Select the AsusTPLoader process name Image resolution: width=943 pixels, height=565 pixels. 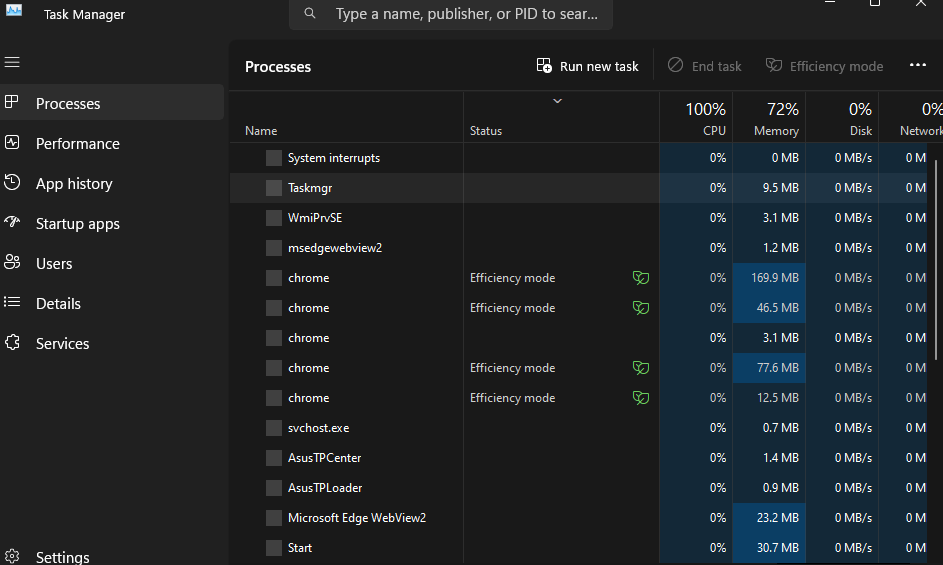coord(325,488)
